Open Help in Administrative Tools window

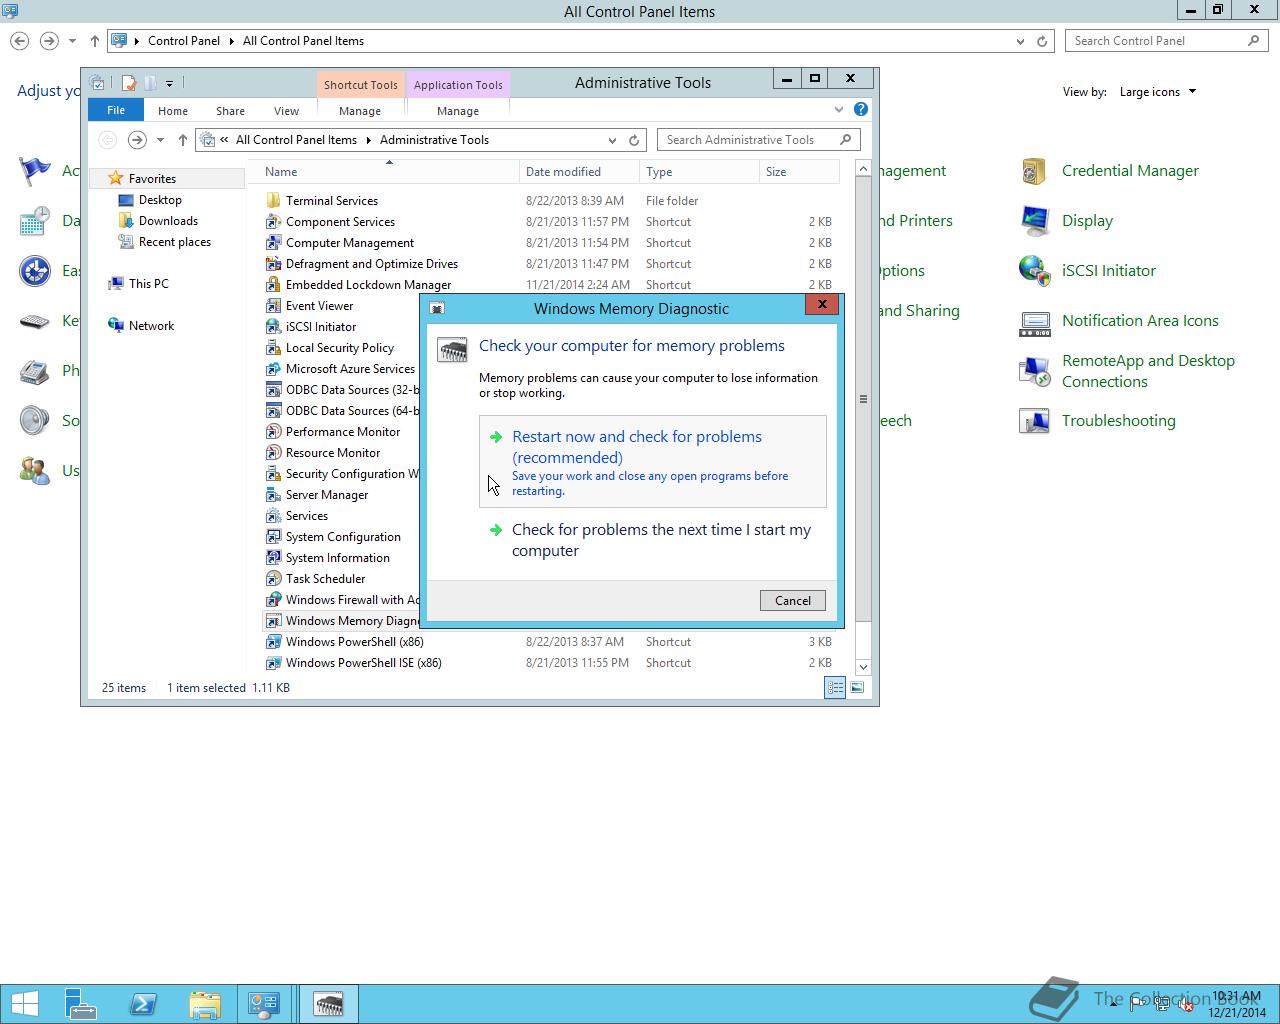point(861,109)
